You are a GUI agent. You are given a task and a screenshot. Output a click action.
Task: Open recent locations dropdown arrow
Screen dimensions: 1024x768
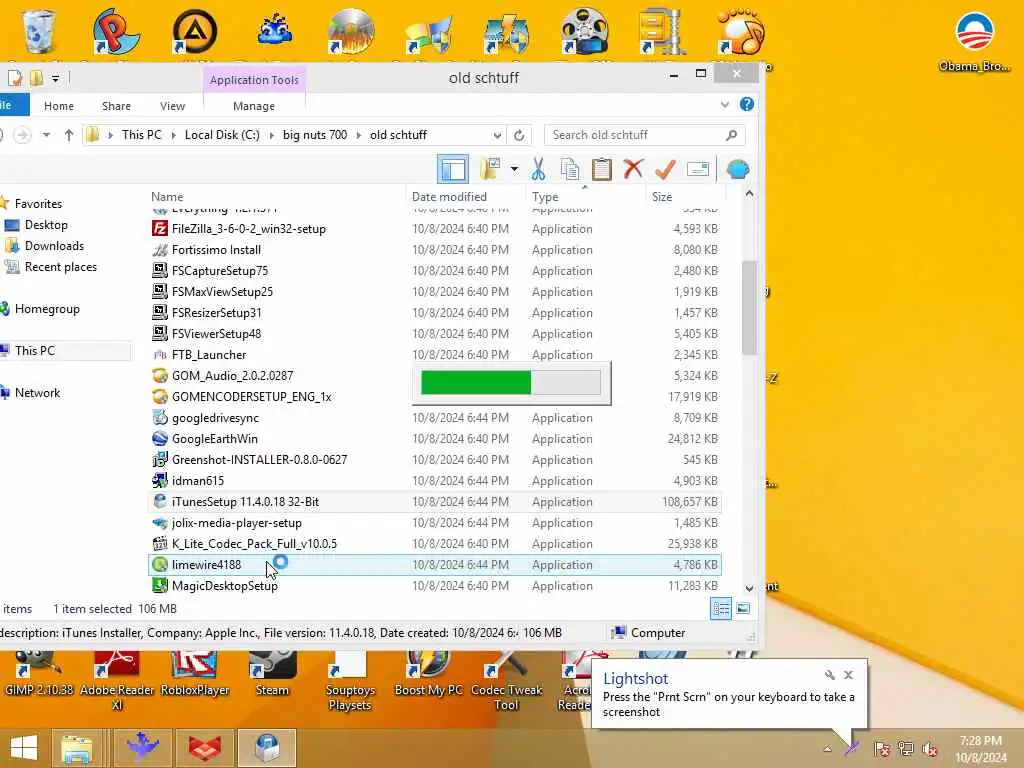point(46,135)
